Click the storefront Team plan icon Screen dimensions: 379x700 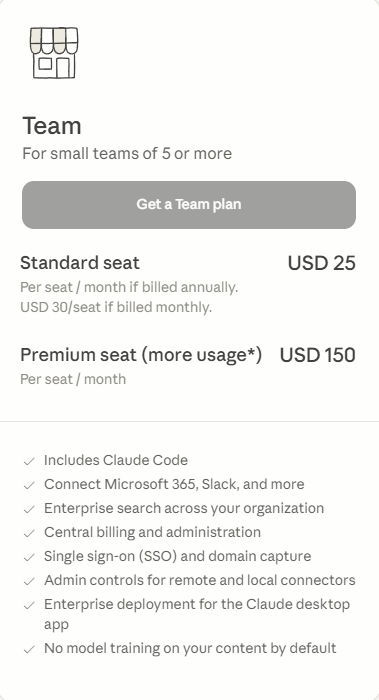[x=54, y=53]
